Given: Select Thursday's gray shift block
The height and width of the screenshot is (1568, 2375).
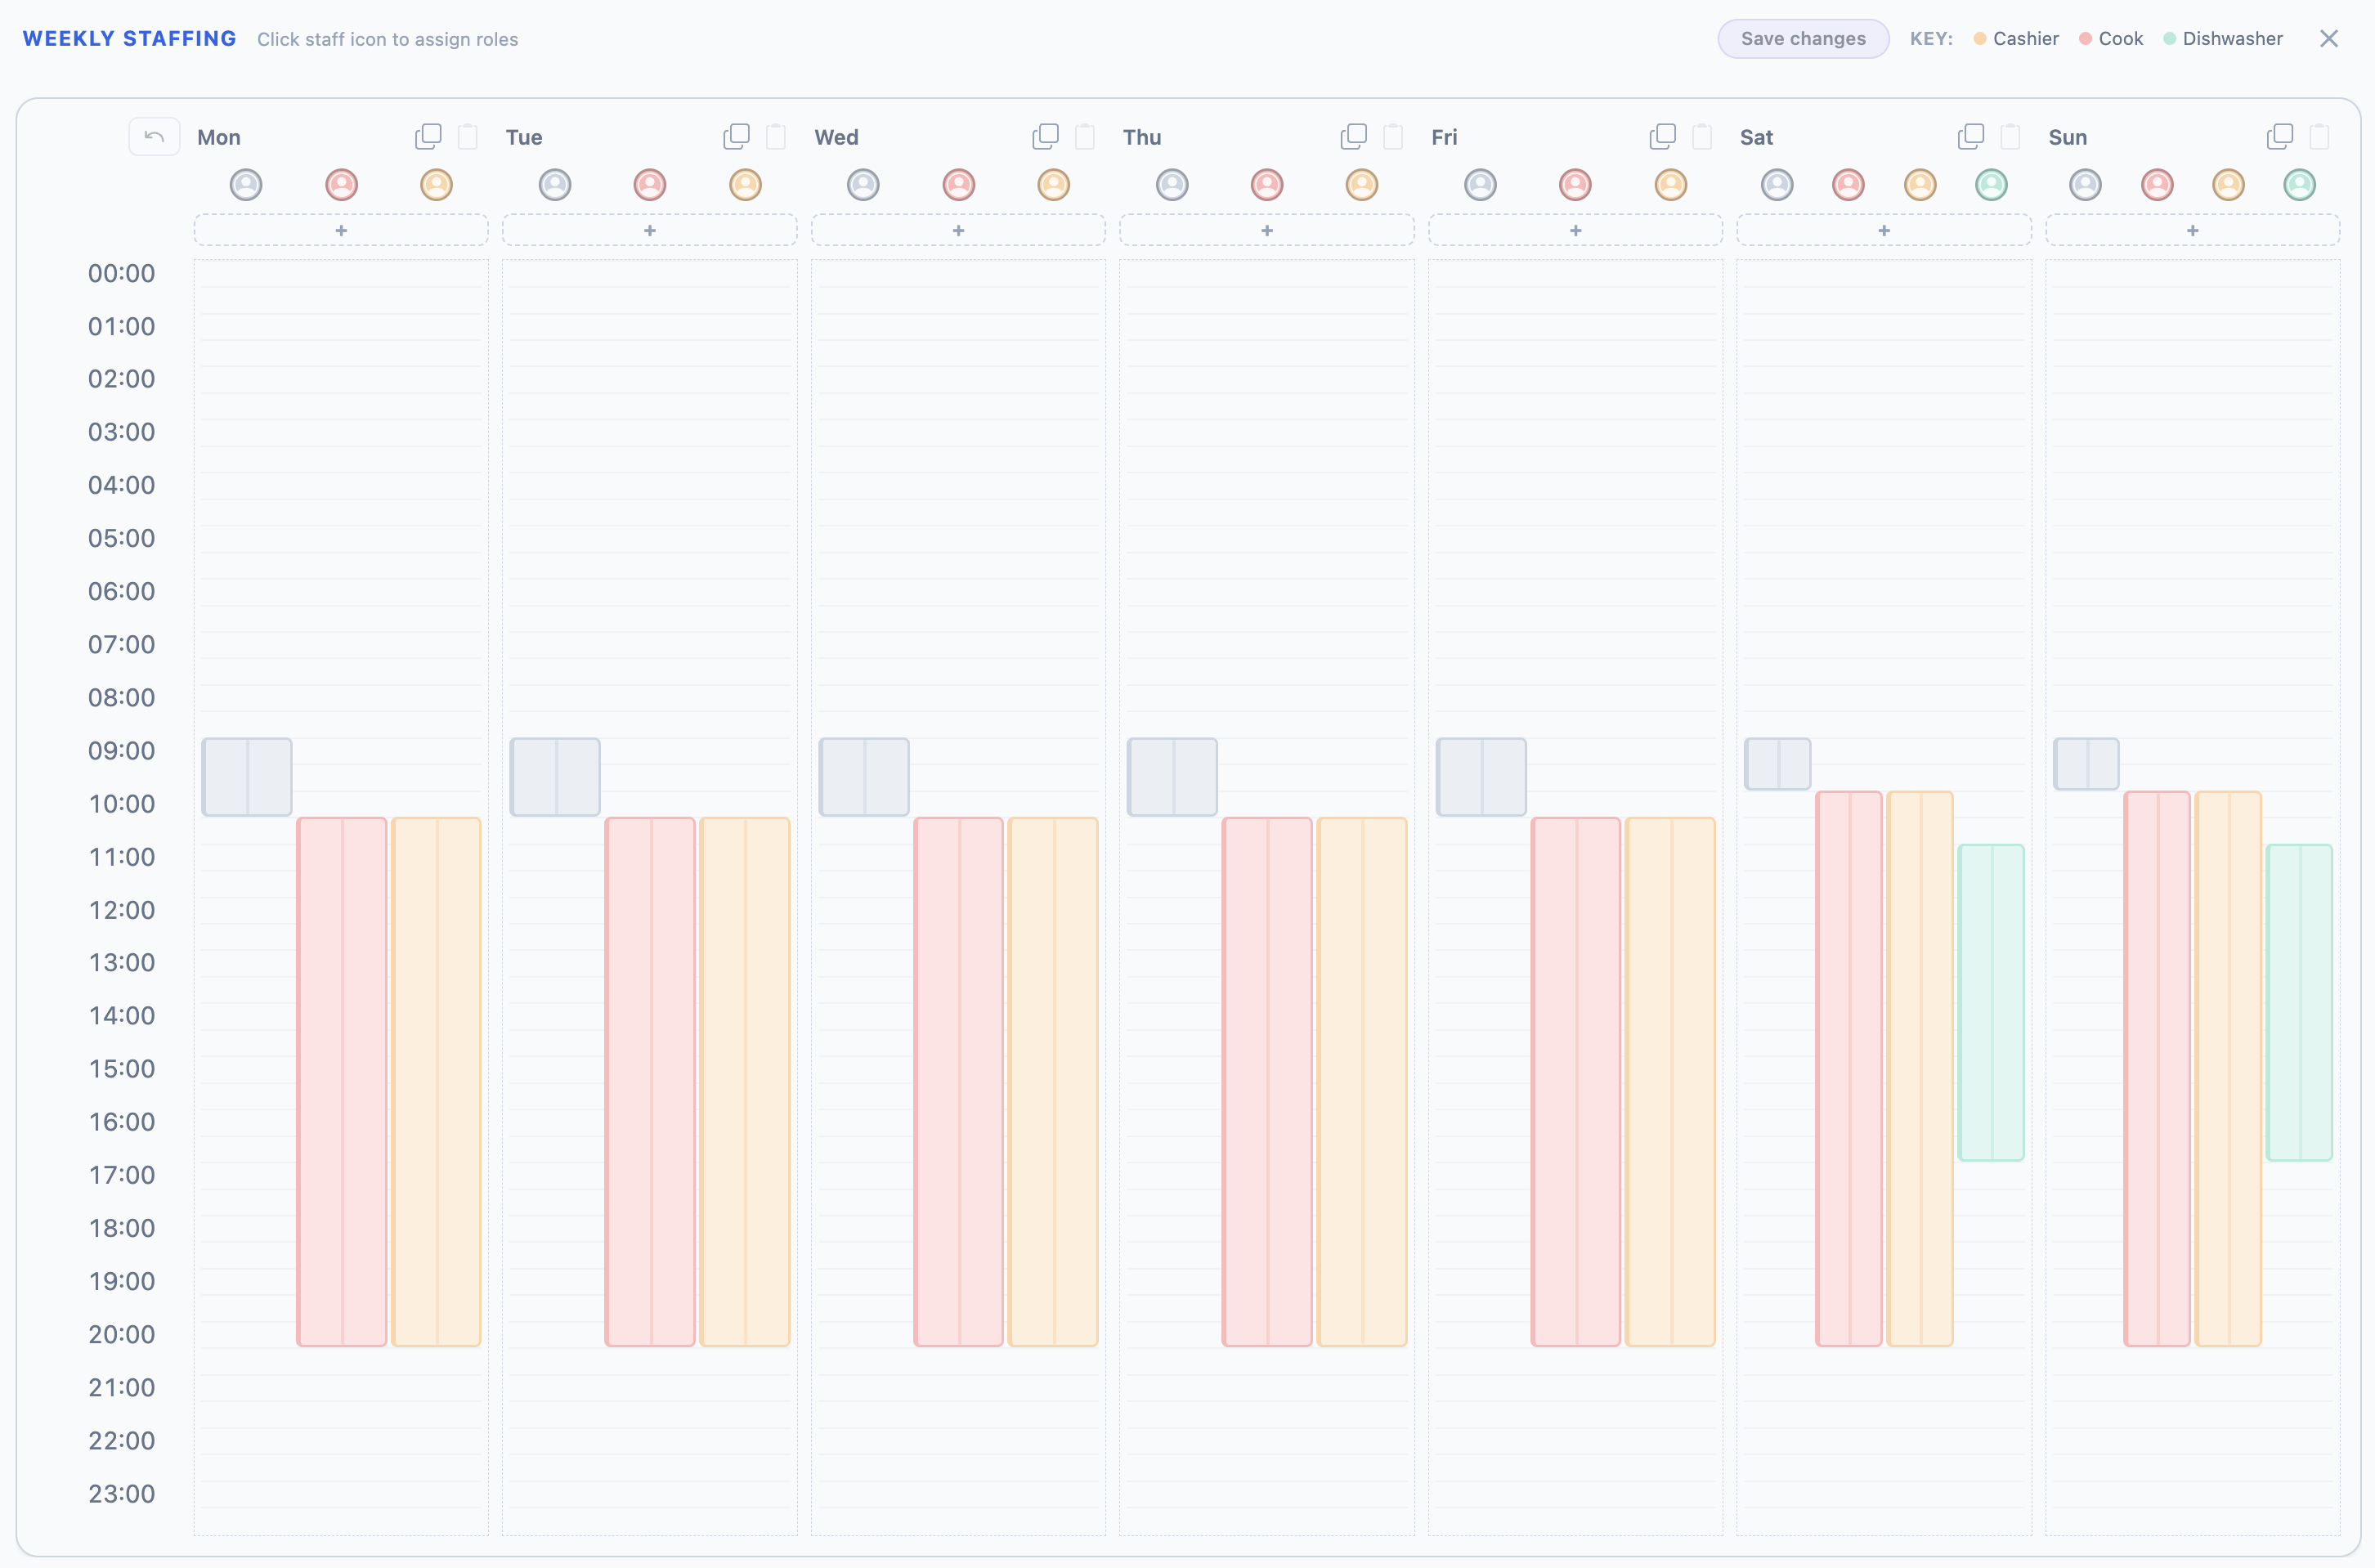Looking at the screenshot, I should click(x=1172, y=777).
